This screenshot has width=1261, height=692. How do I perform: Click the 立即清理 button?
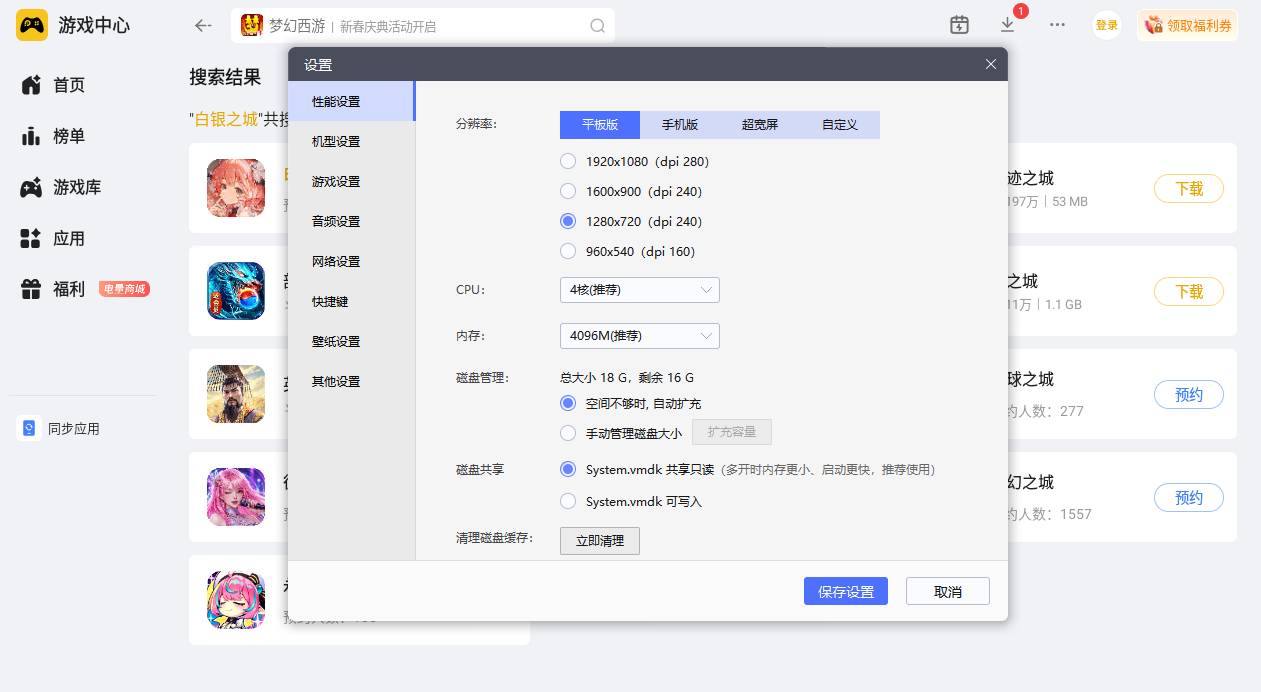pyautogui.click(x=600, y=540)
